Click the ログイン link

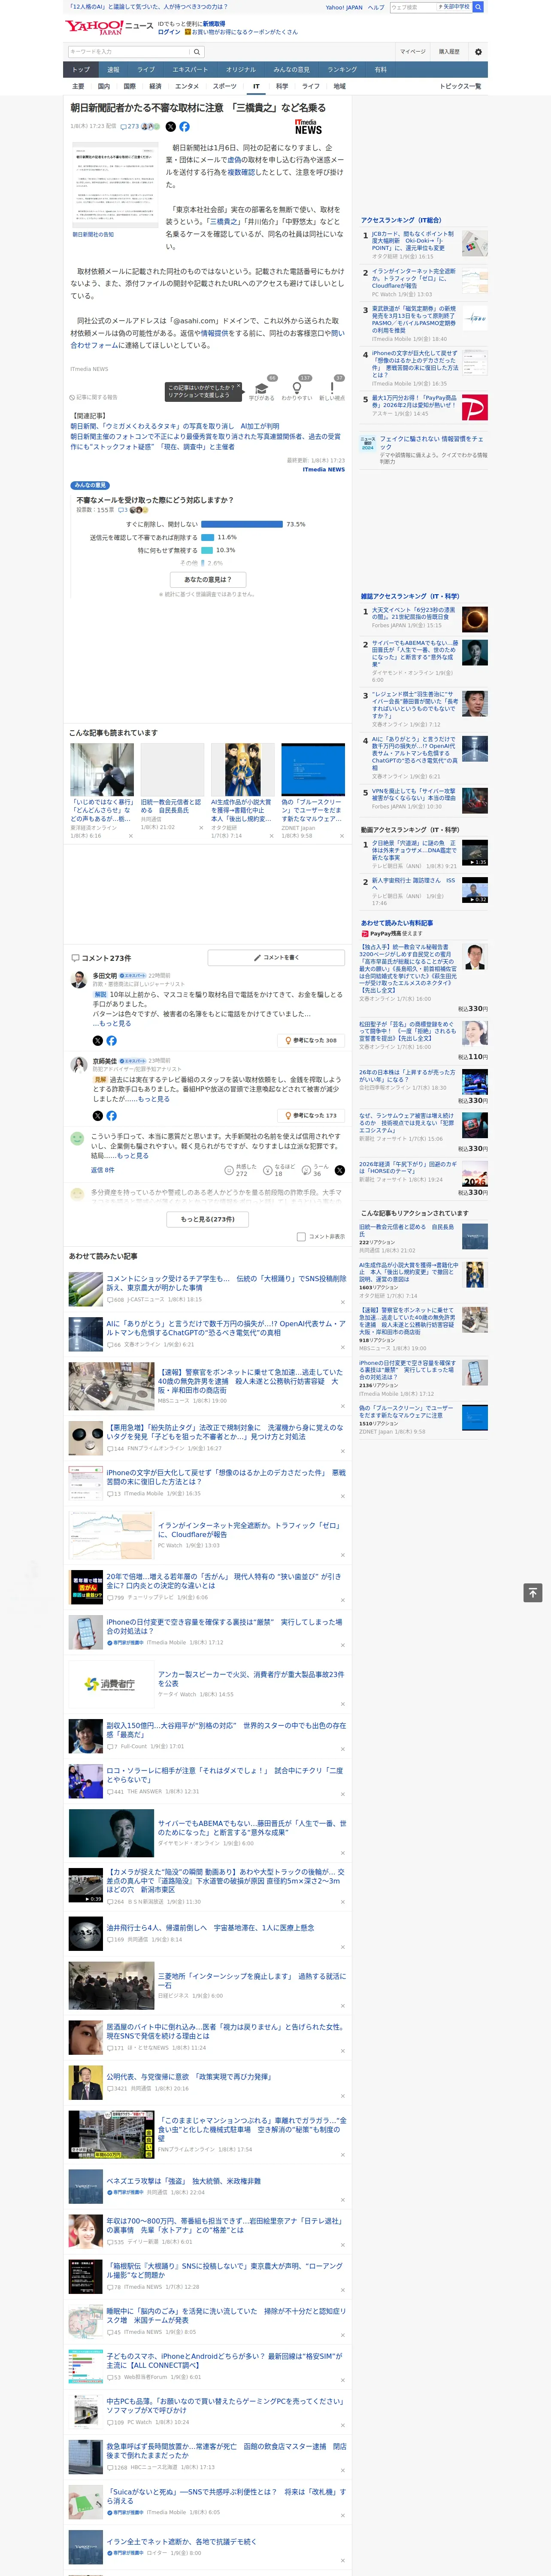click(x=169, y=32)
